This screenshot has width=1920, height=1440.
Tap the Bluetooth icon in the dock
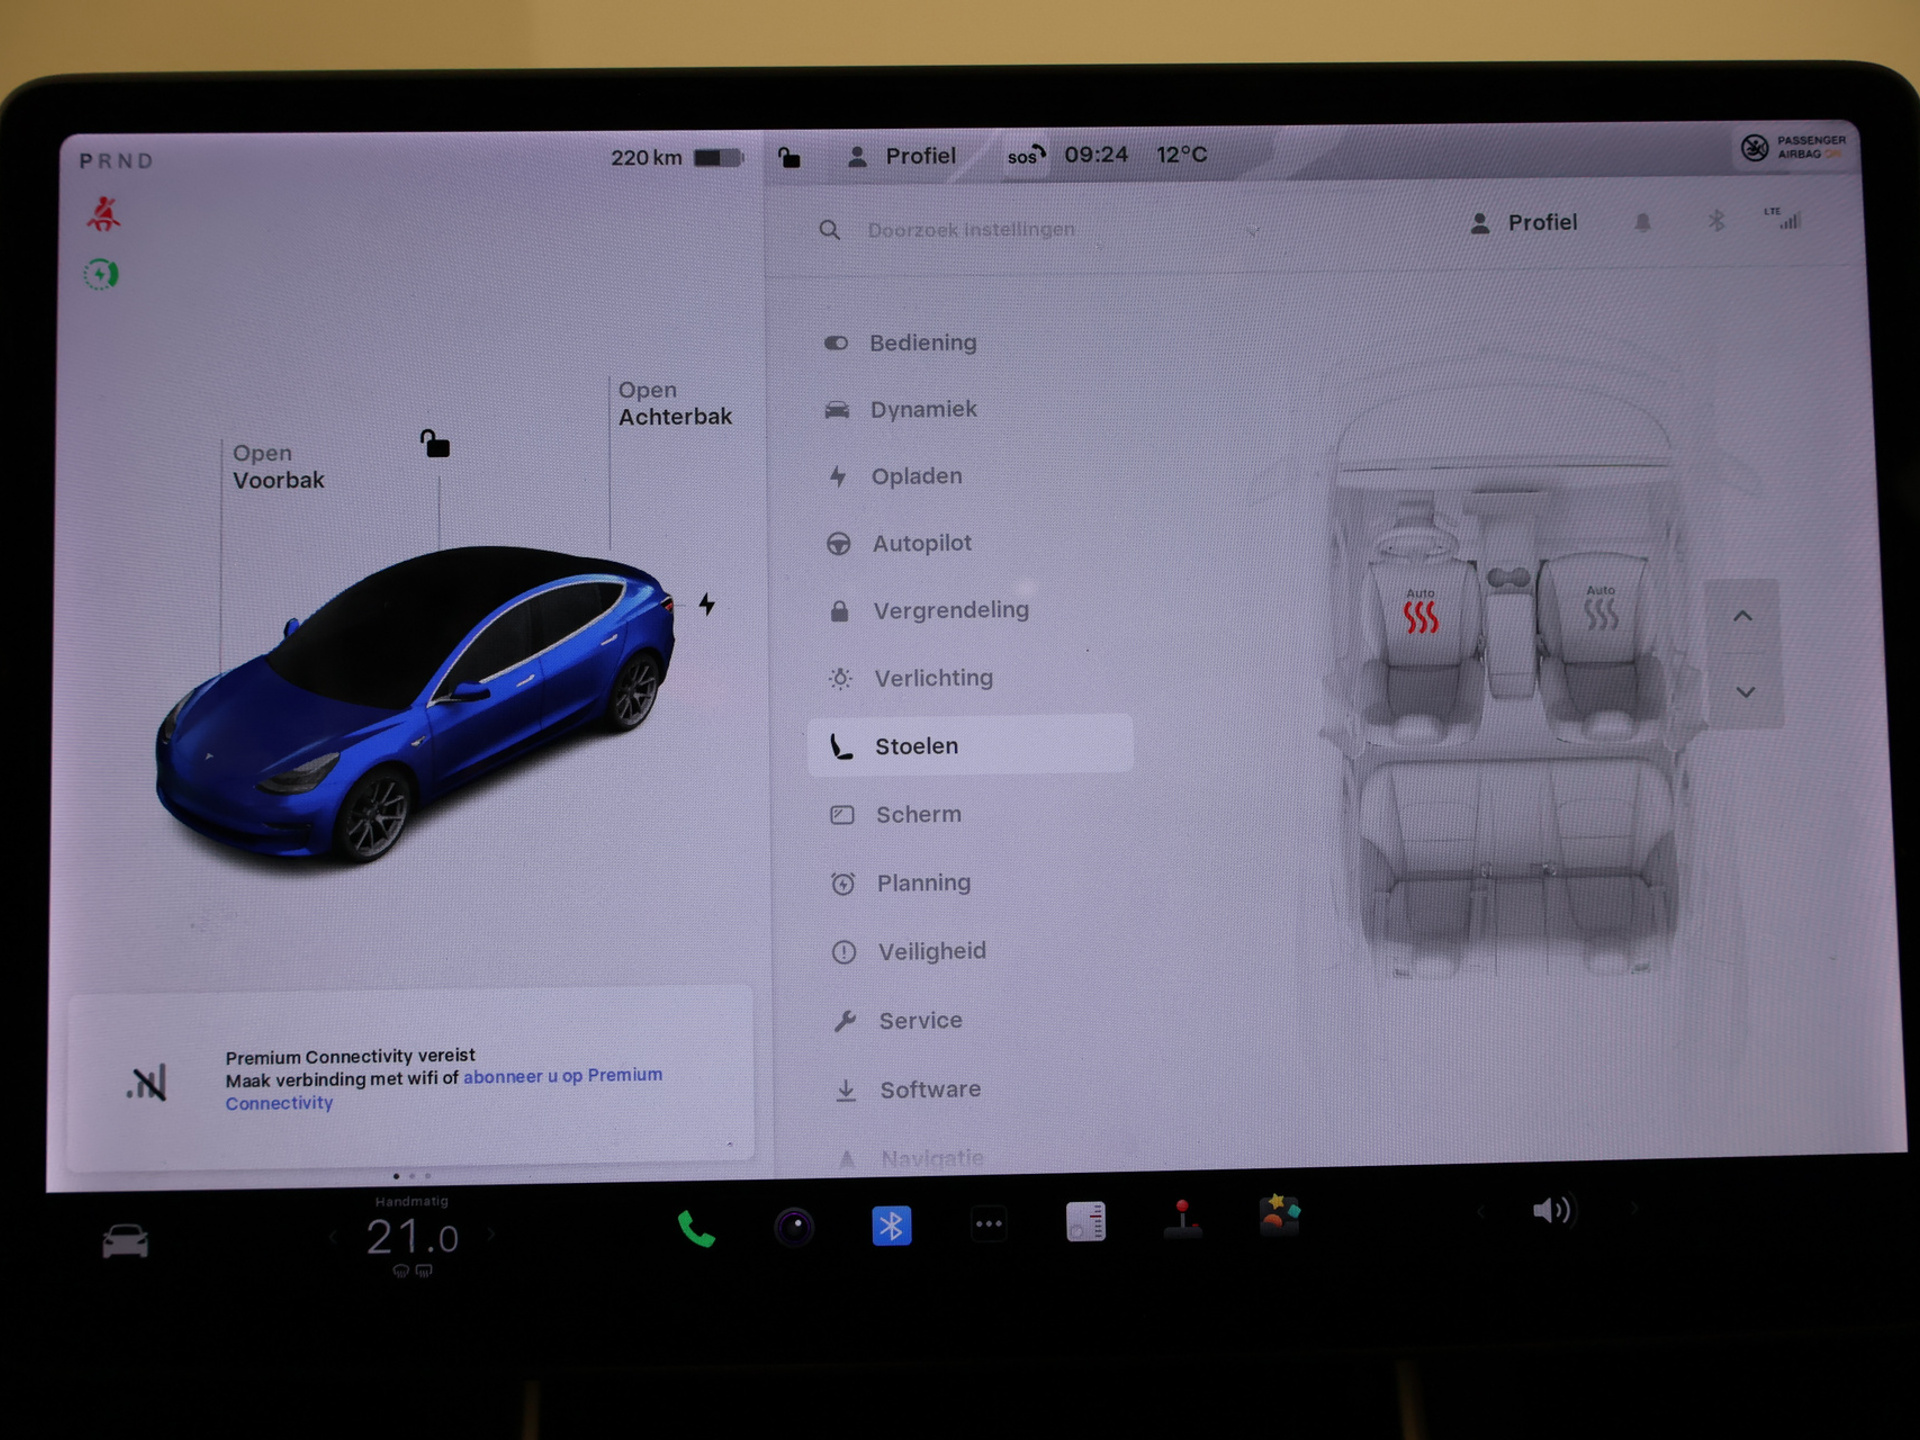891,1226
